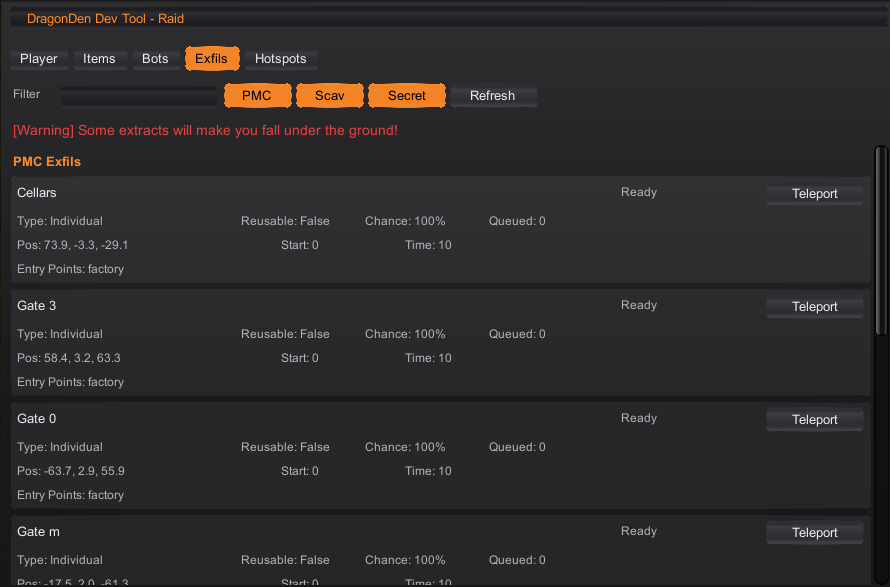Click the Ready status for Gate m
890x587 pixels.
point(639,531)
